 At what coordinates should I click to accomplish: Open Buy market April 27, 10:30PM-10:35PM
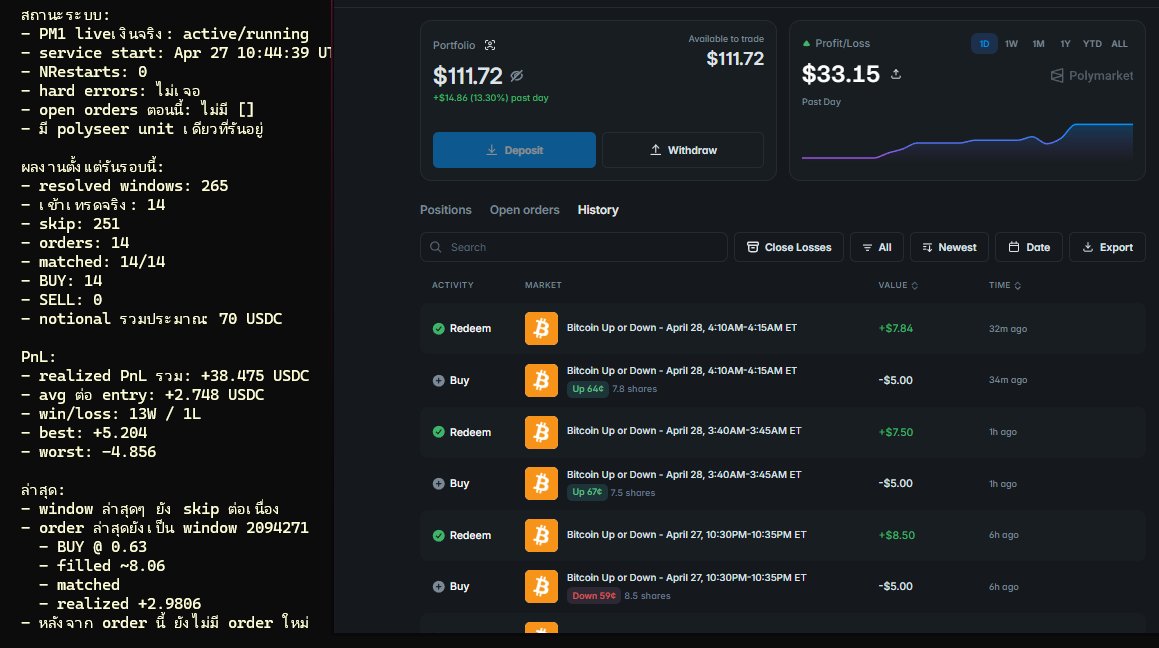[x=686, y=577]
